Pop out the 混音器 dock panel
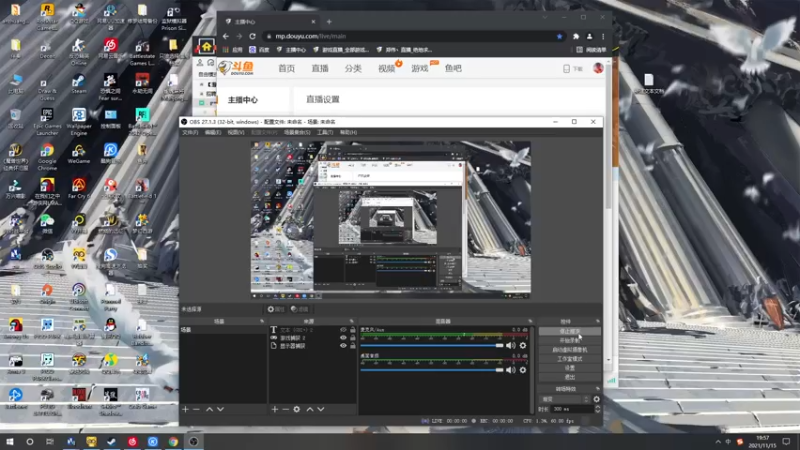The image size is (800, 450). 530,321
